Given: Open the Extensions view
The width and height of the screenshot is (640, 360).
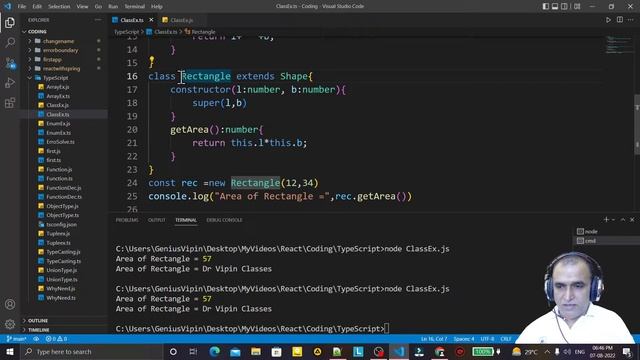Looking at the screenshot, I should 10,102.
